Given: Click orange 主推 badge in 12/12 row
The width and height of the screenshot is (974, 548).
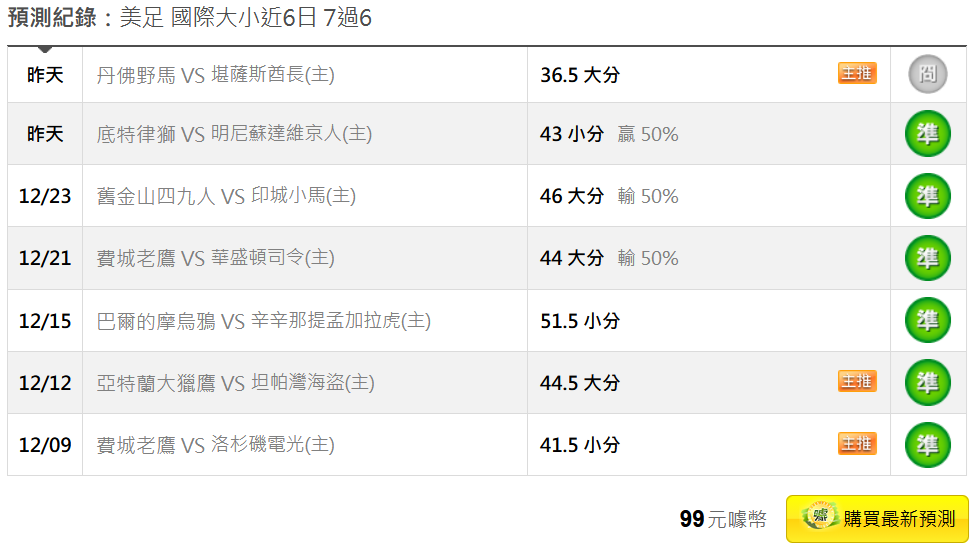Looking at the screenshot, I should [857, 381].
